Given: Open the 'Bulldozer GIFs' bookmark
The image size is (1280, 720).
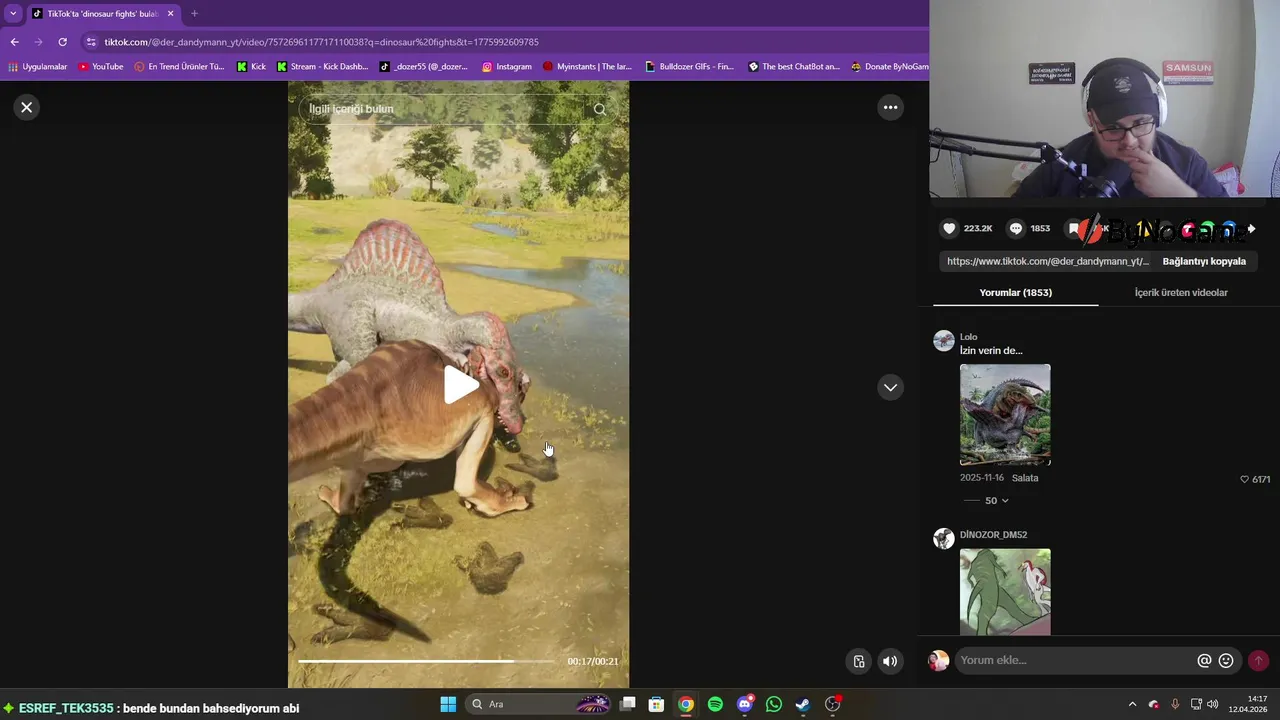Looking at the screenshot, I should coord(689,67).
